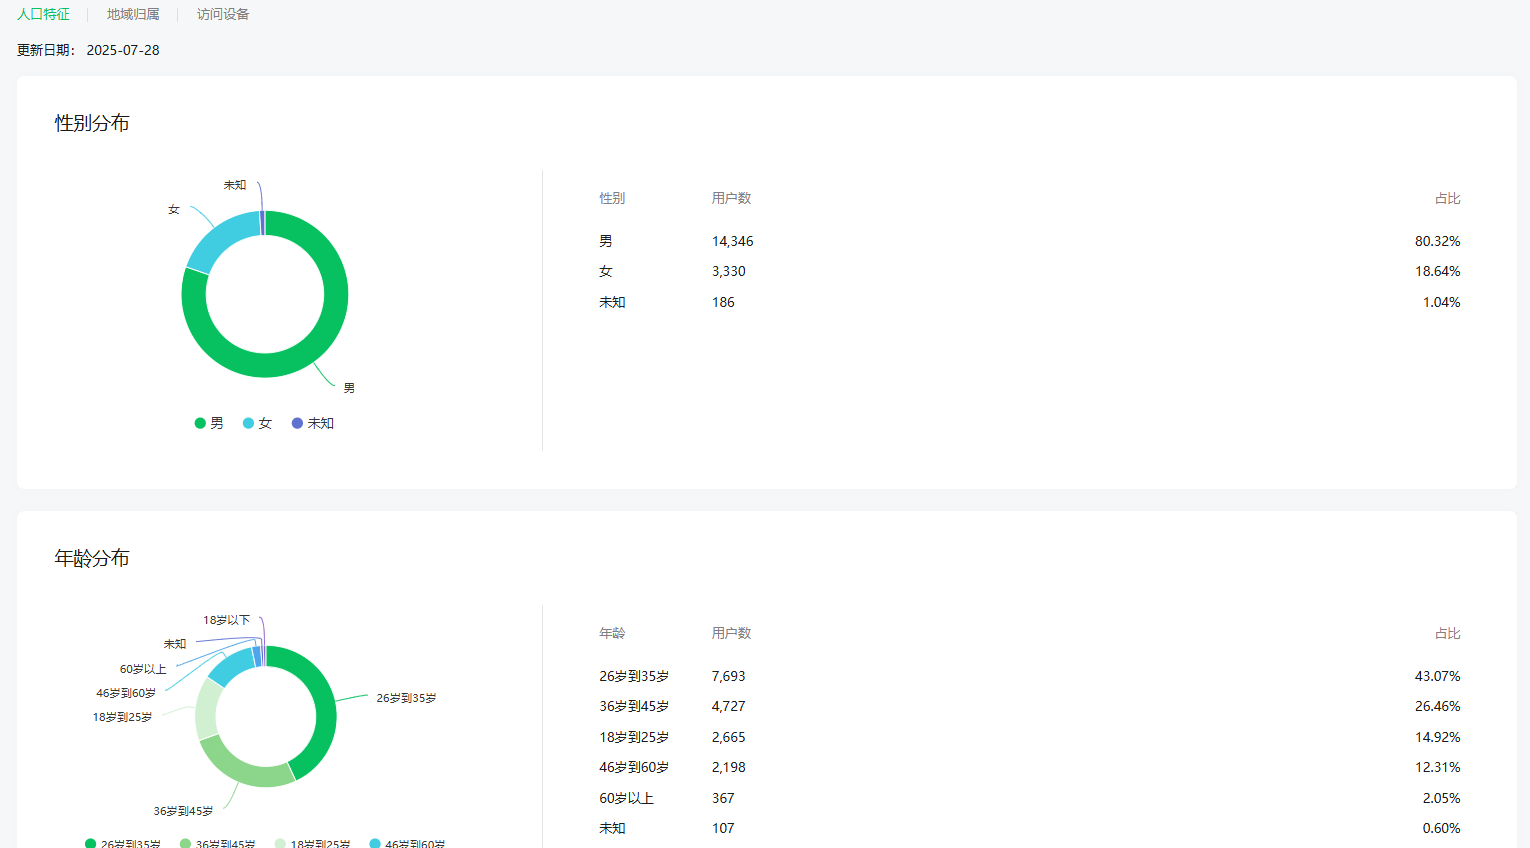Click the percentage 0.60%

pos(1442,828)
